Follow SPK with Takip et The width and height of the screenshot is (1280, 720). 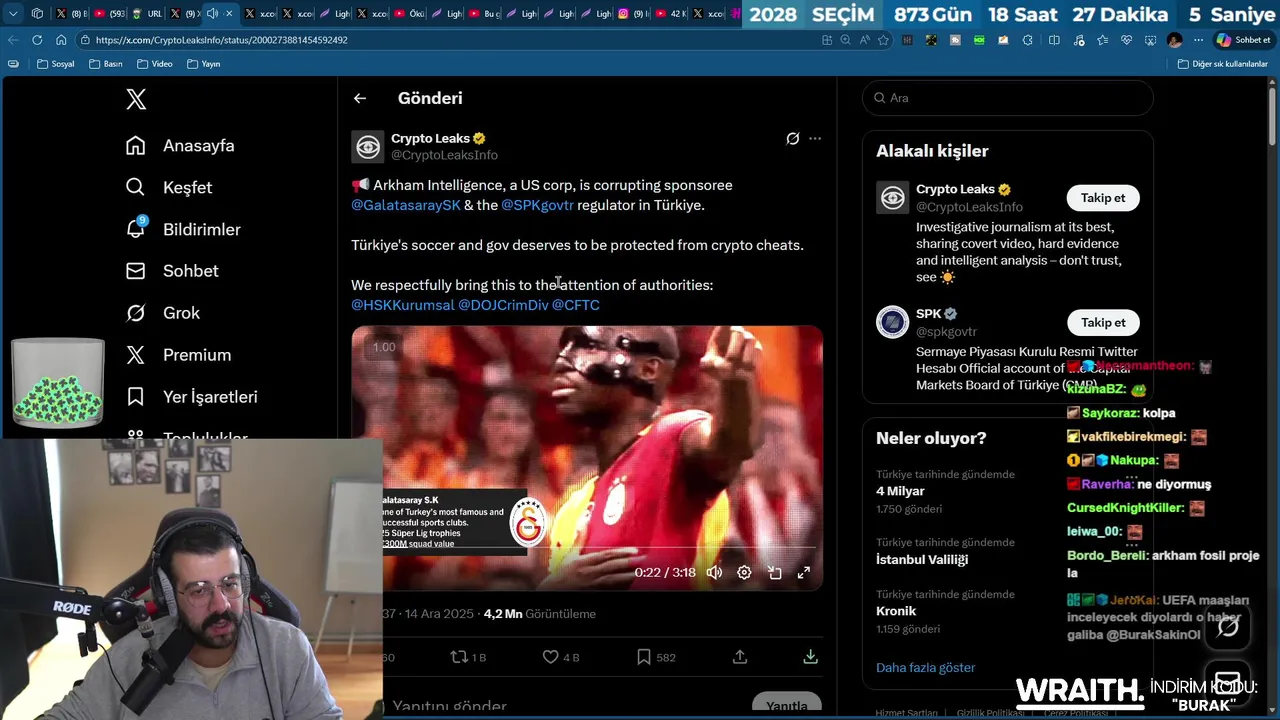click(1103, 323)
